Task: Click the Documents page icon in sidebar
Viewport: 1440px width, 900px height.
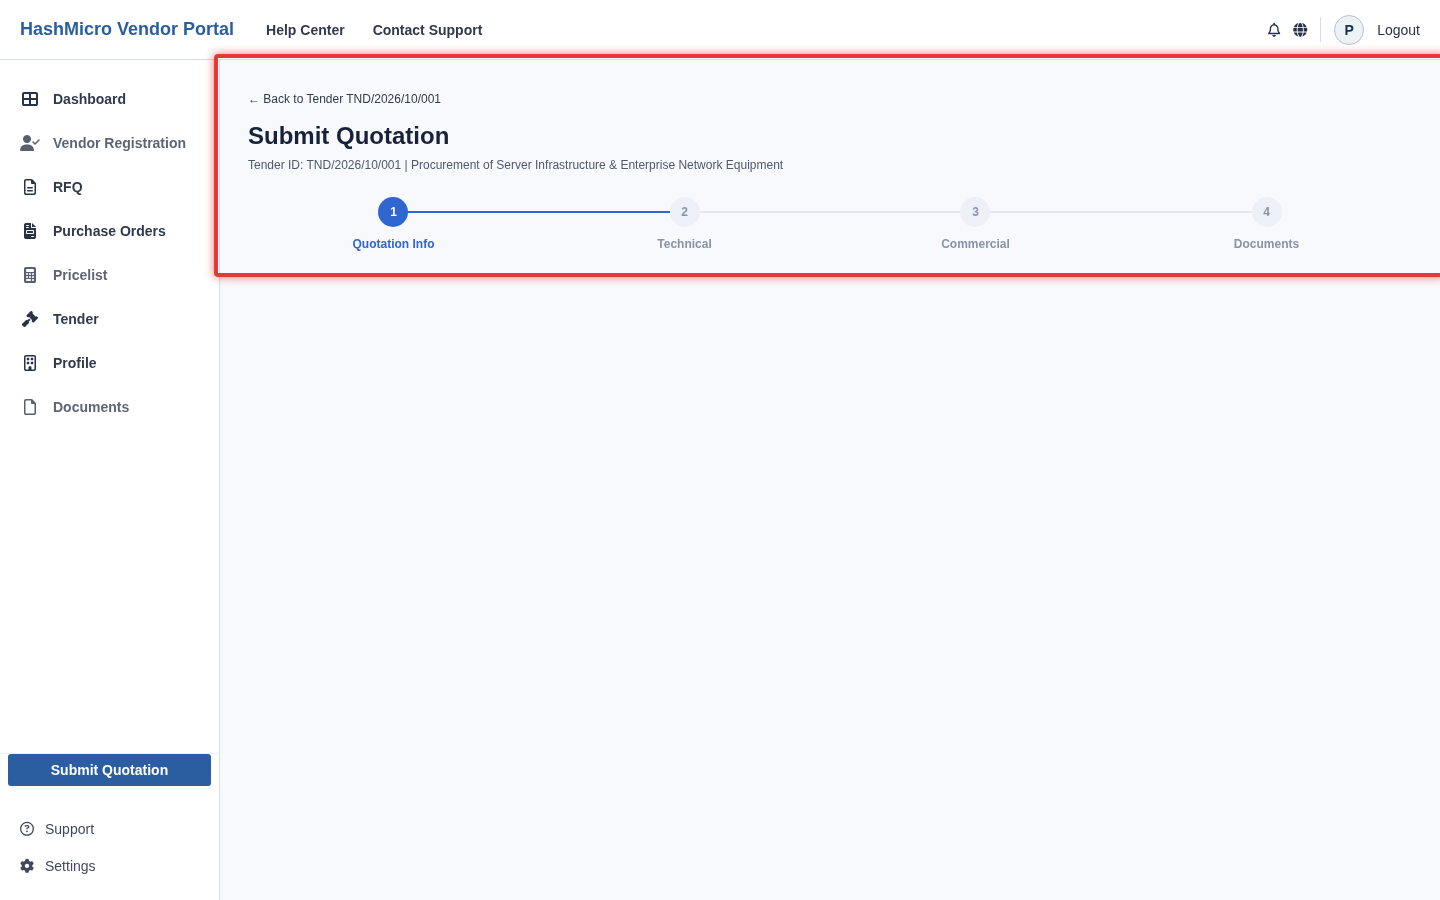Action: 30,407
